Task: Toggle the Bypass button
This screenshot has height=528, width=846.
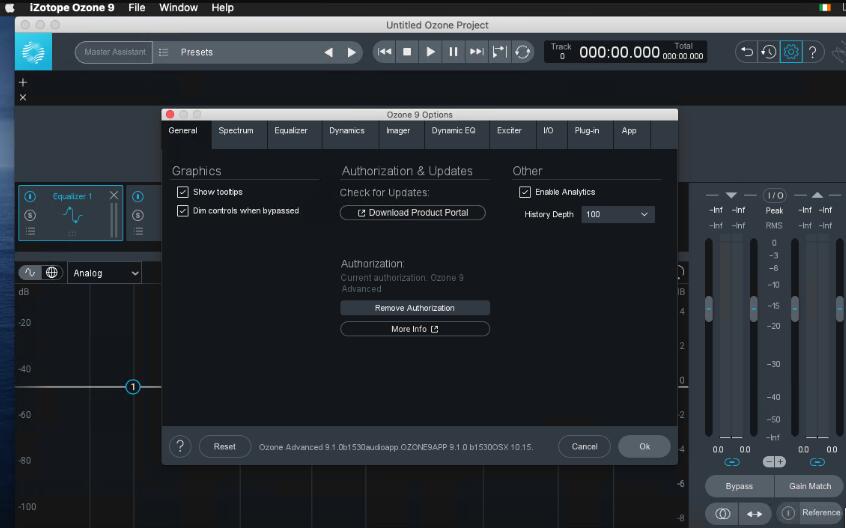Action: point(739,486)
